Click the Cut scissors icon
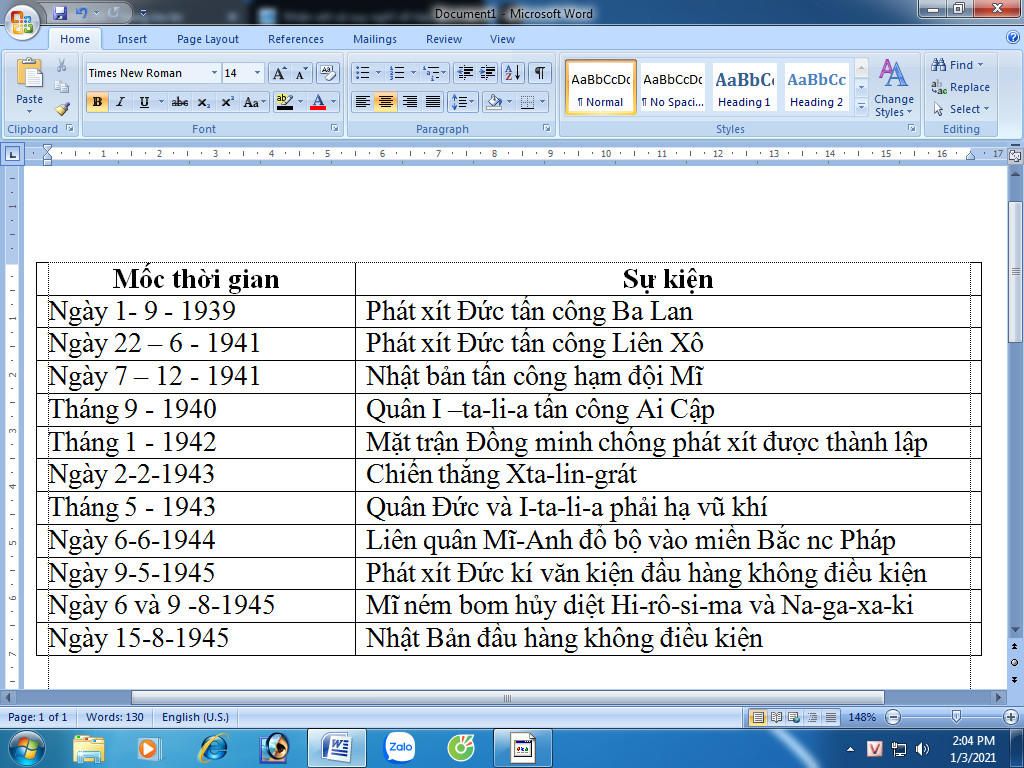Viewport: 1024px width, 768px height. [61, 65]
